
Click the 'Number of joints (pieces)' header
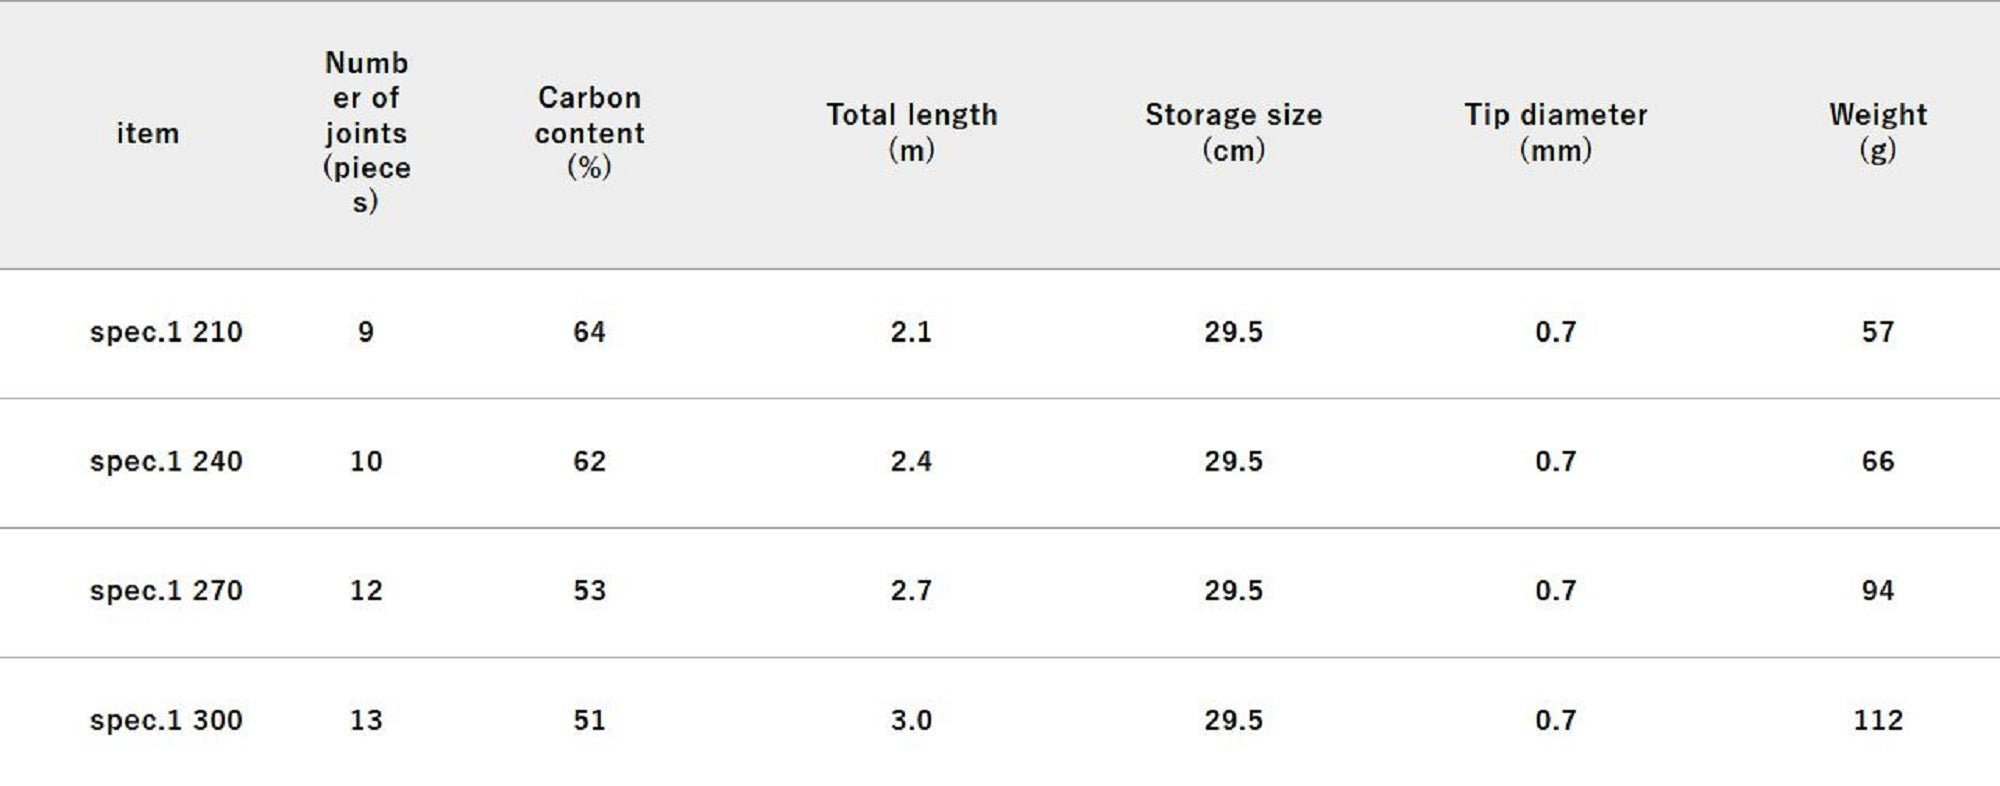[366, 133]
